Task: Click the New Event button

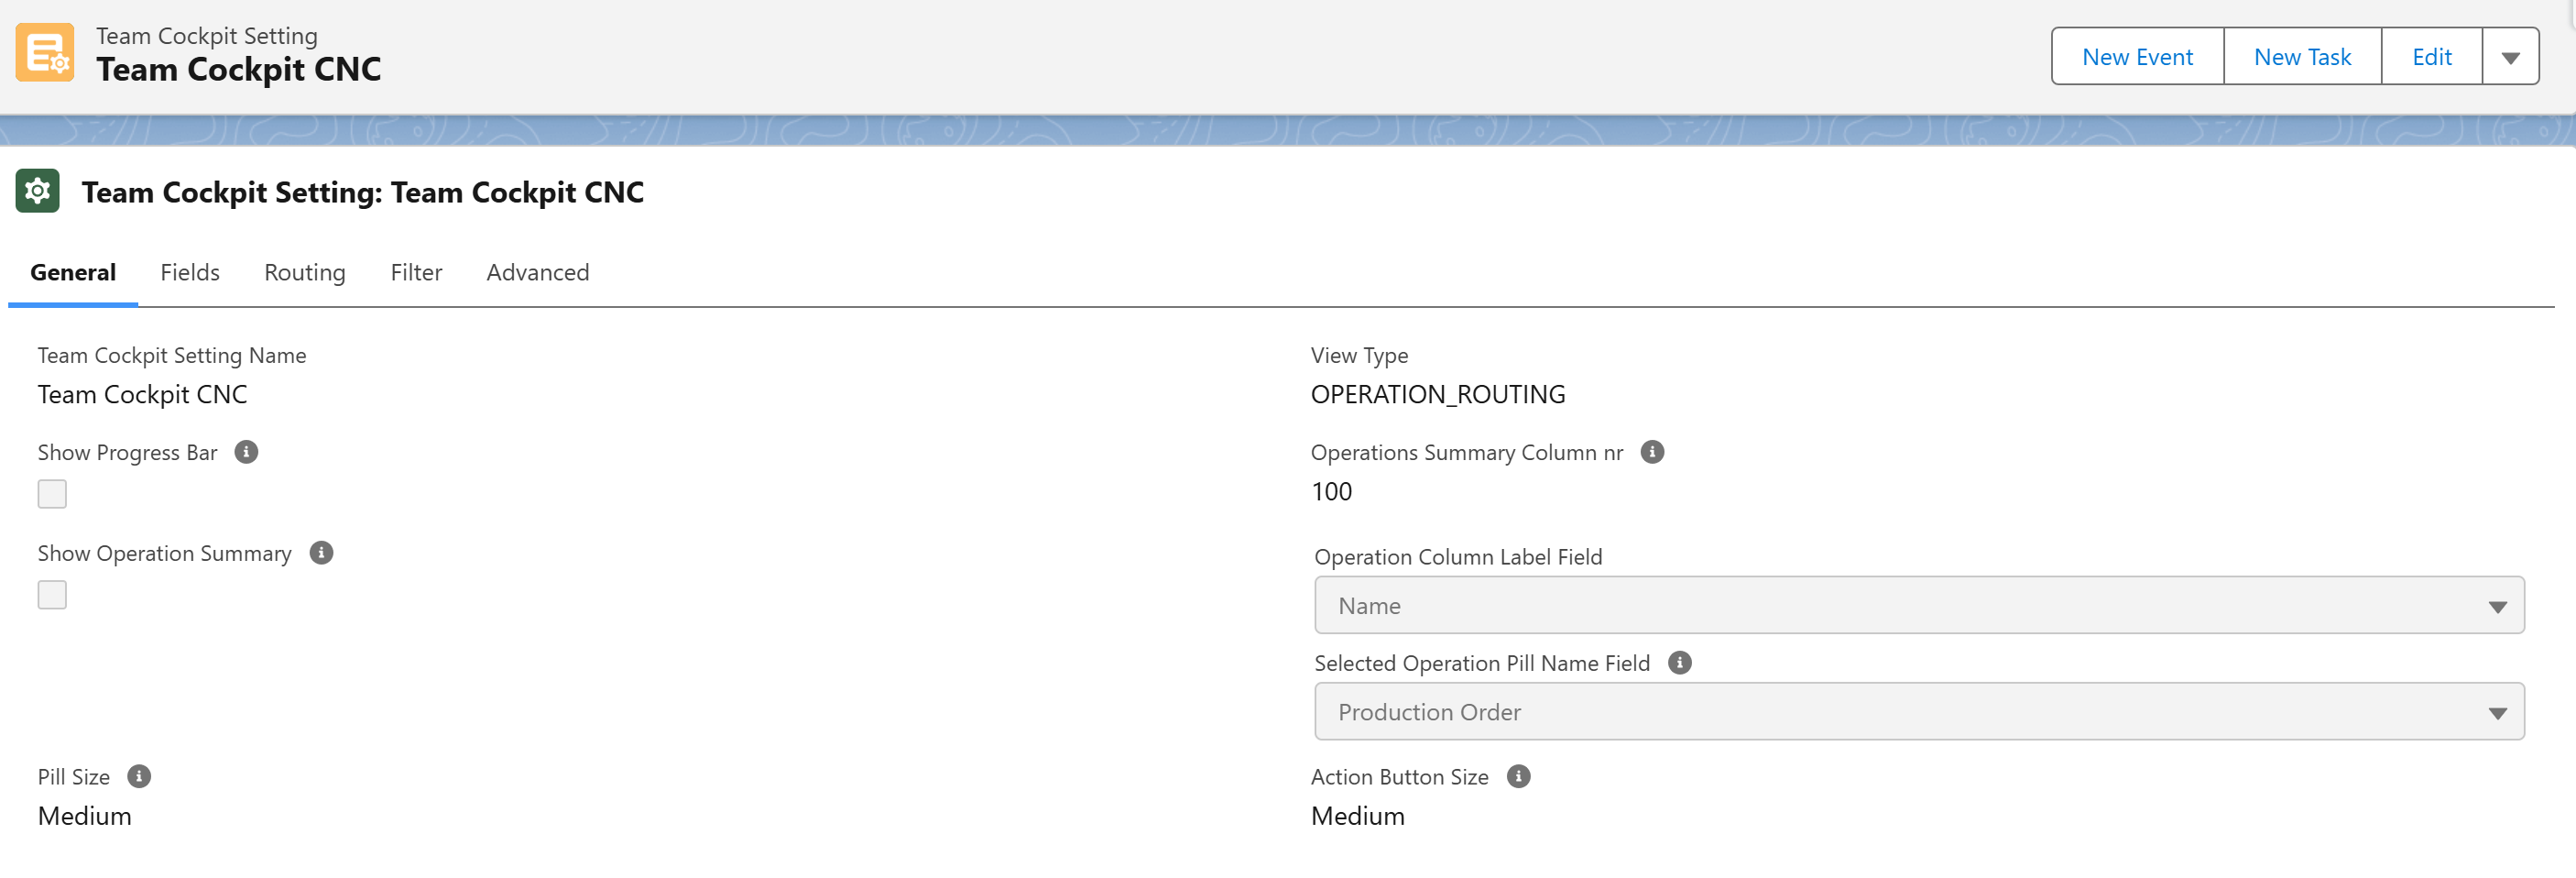Action: 2137,57
